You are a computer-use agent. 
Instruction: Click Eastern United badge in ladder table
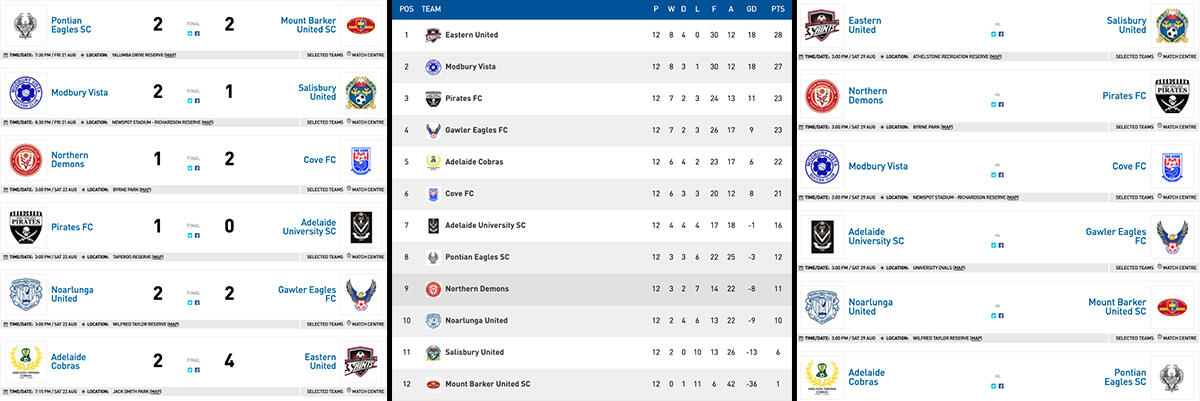point(432,35)
